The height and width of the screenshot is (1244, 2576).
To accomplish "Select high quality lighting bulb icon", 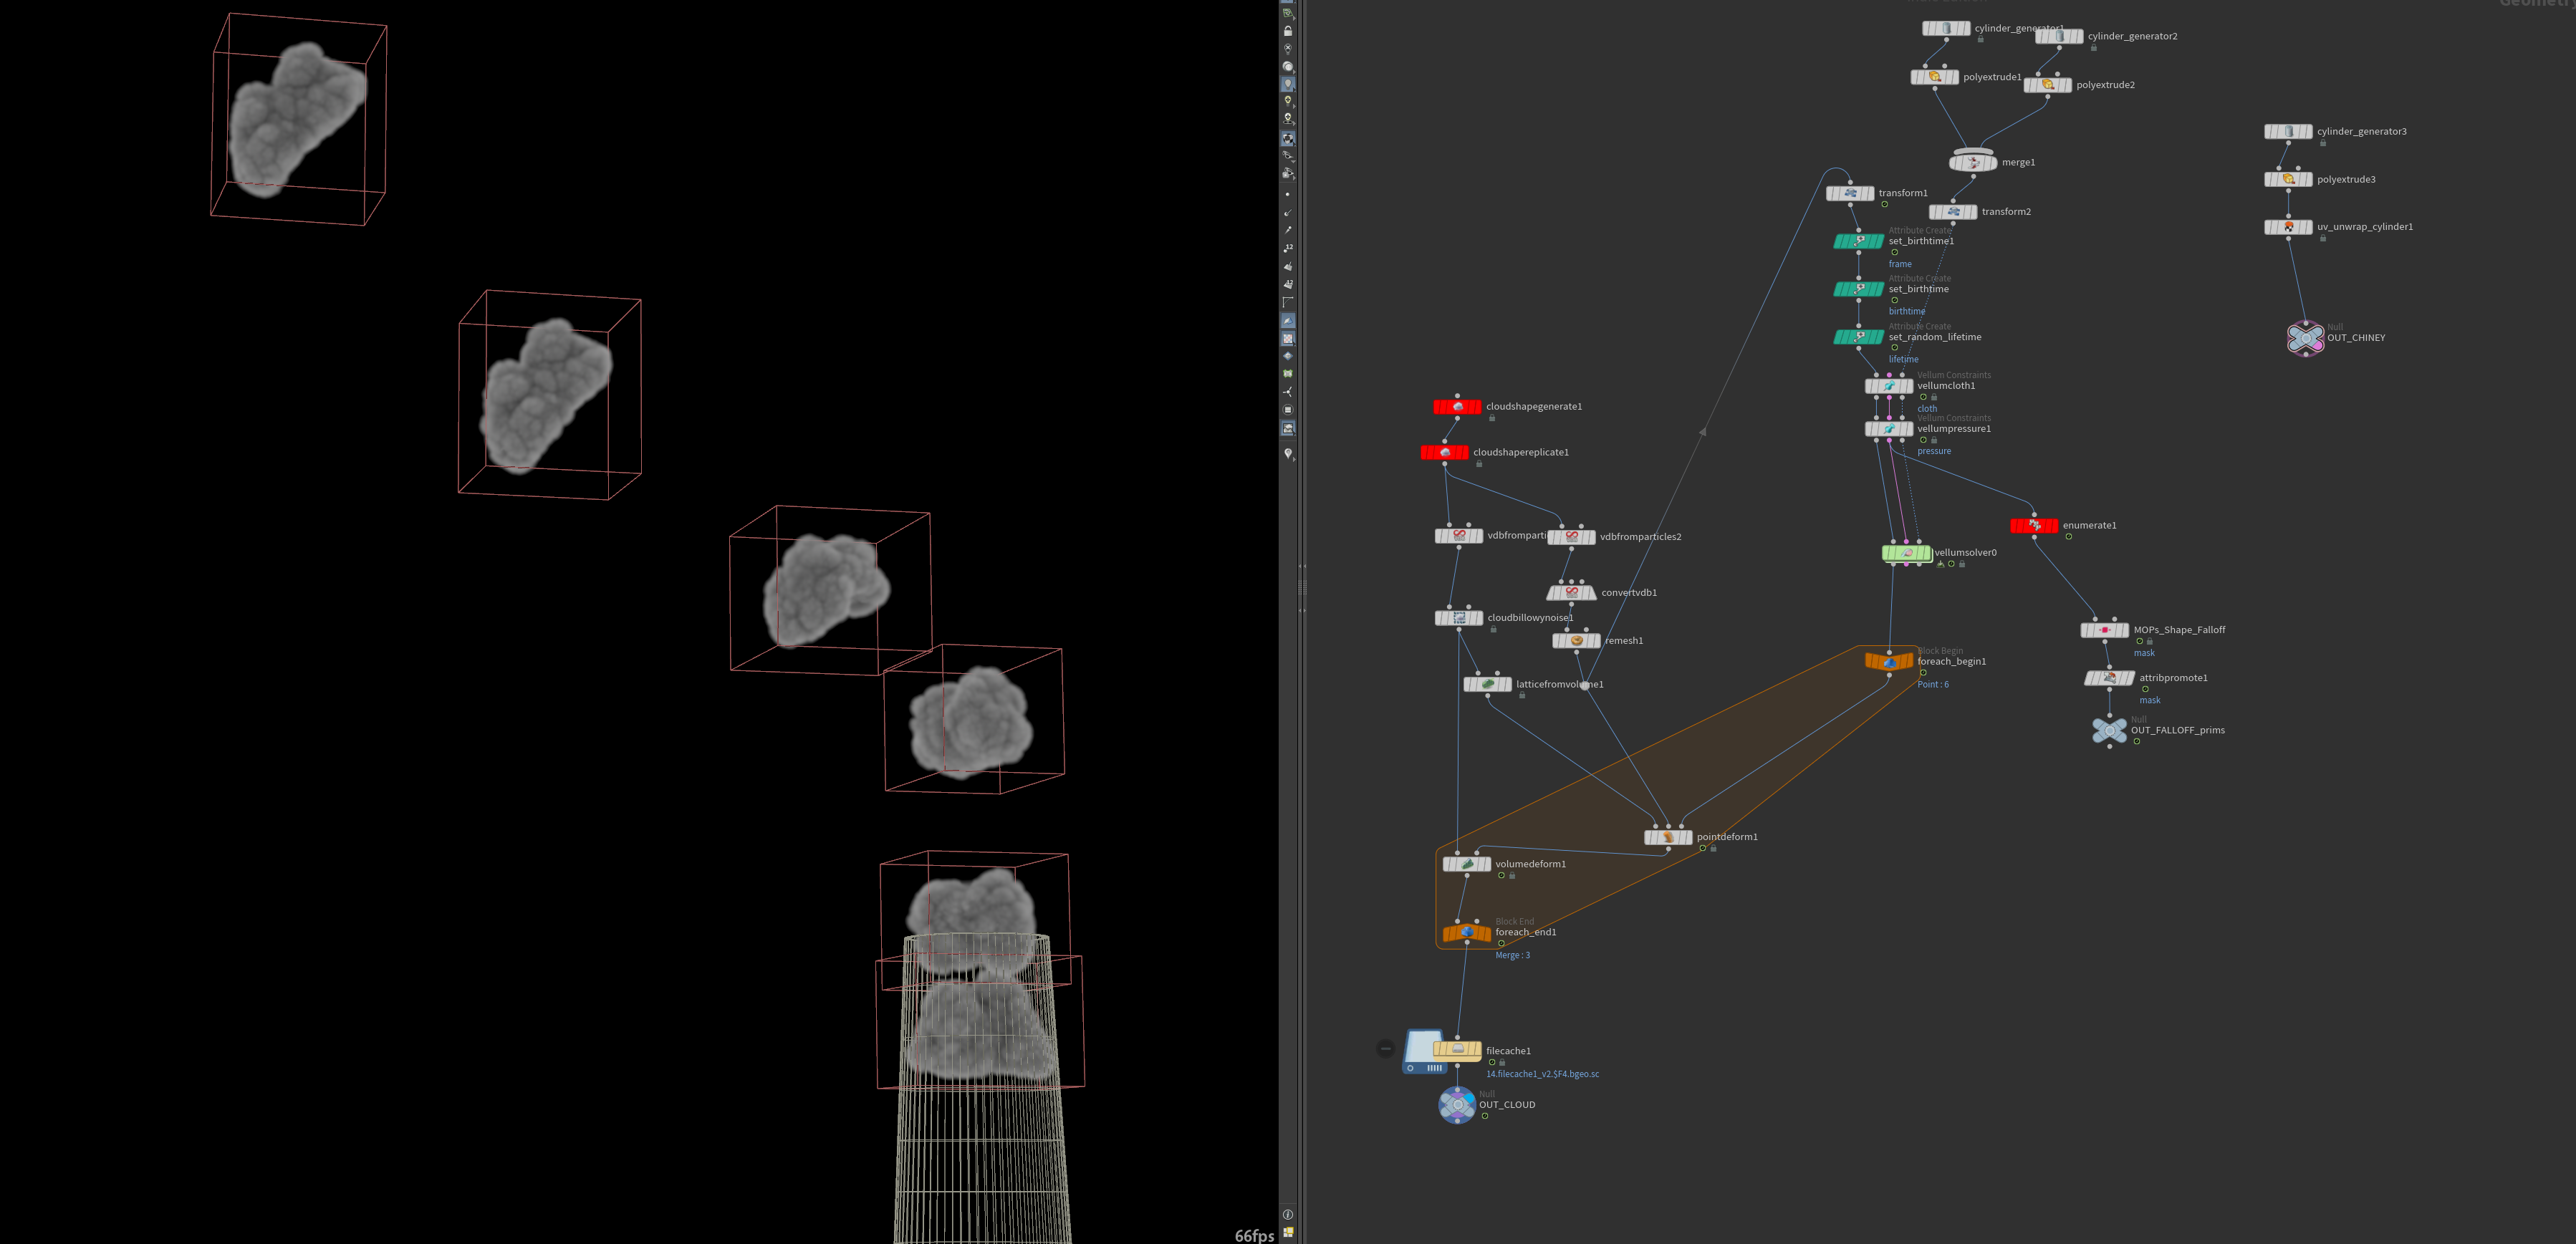I will click(1288, 101).
